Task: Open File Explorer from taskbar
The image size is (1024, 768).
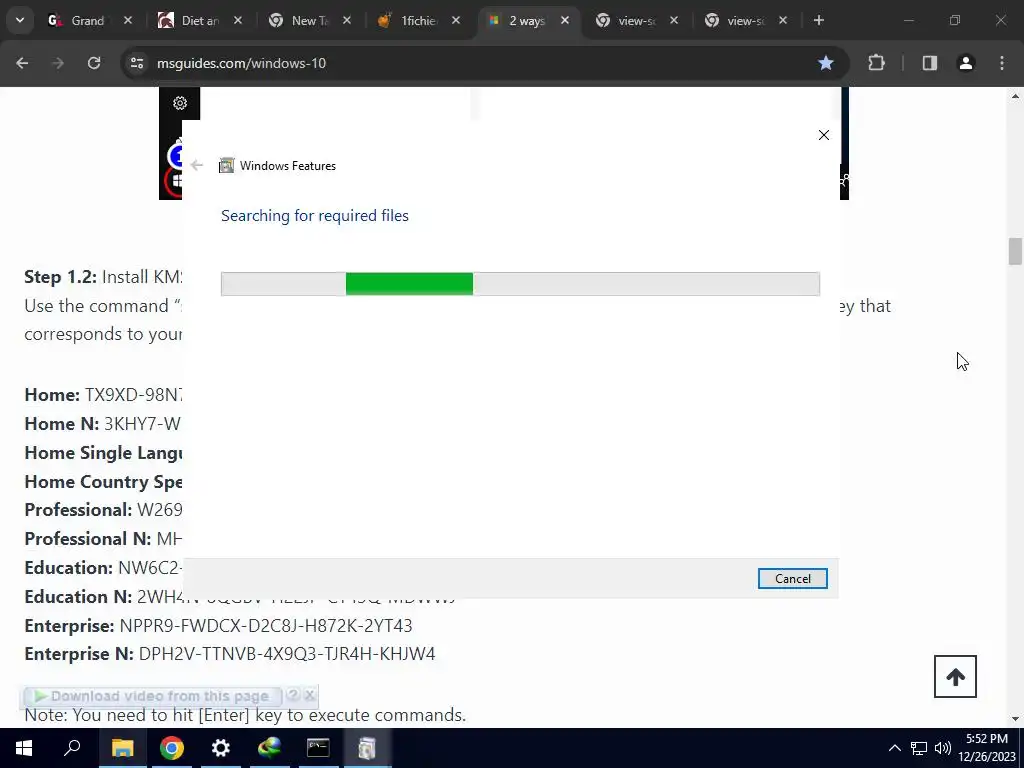Action: coord(122,748)
